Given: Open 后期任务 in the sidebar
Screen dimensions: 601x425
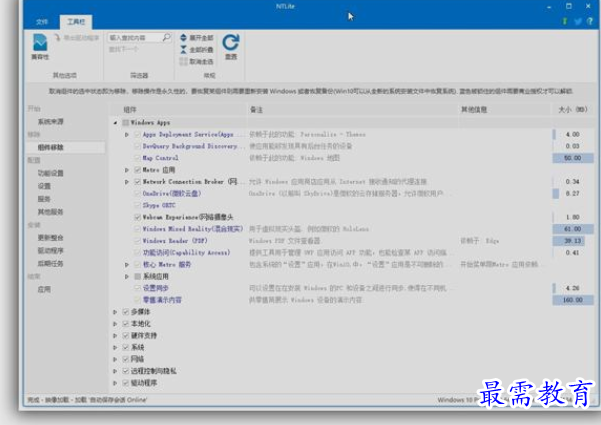Looking at the screenshot, I should click(51, 263).
